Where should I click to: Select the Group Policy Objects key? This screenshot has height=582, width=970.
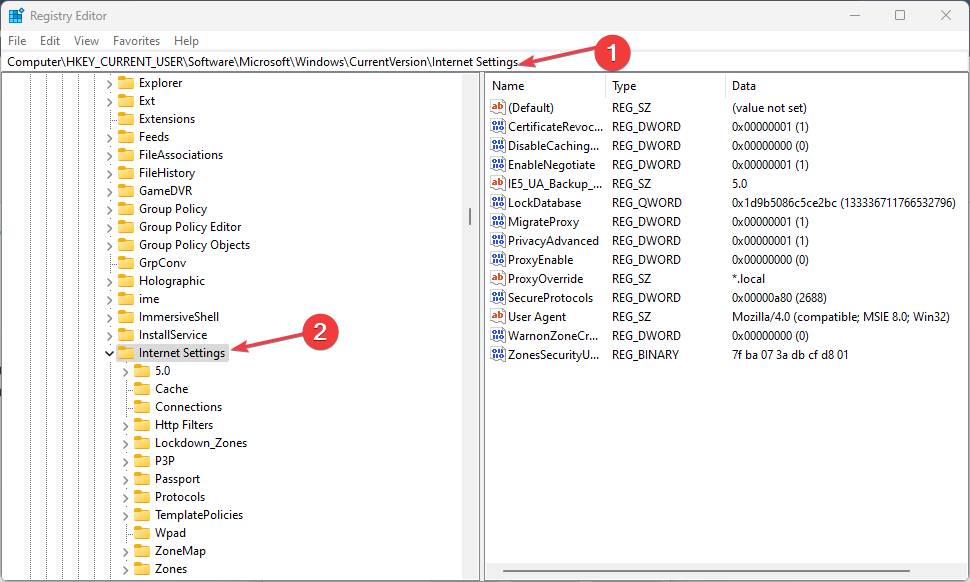pos(194,245)
